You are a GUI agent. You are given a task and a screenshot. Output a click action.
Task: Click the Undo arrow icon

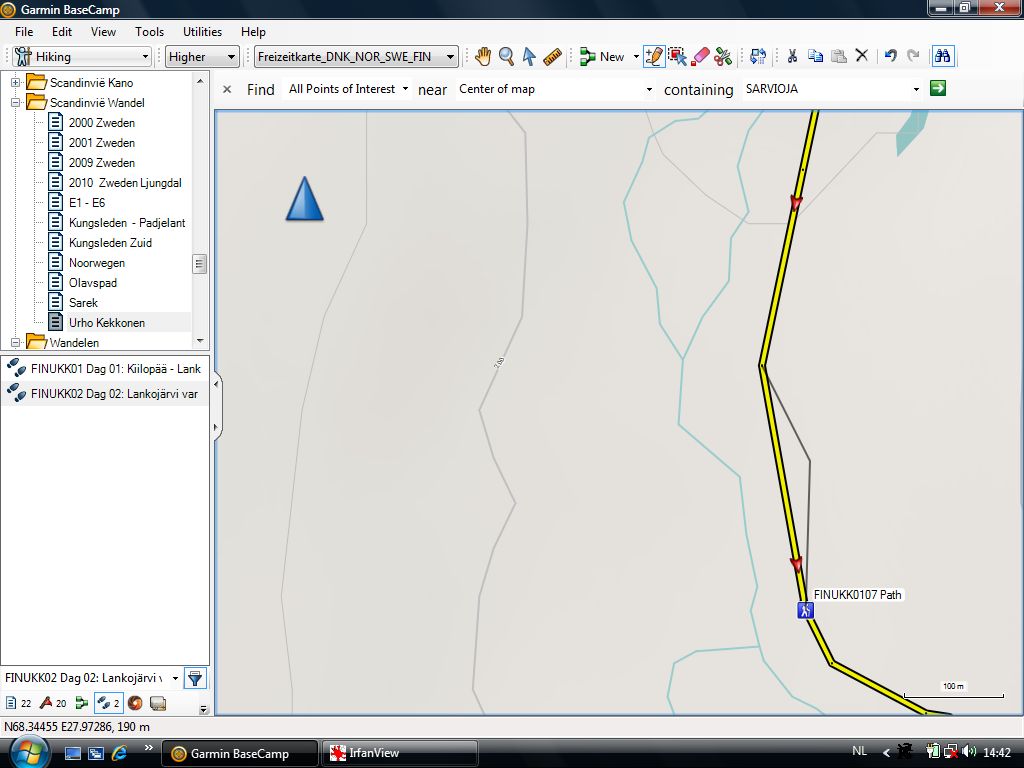pyautogui.click(x=890, y=57)
